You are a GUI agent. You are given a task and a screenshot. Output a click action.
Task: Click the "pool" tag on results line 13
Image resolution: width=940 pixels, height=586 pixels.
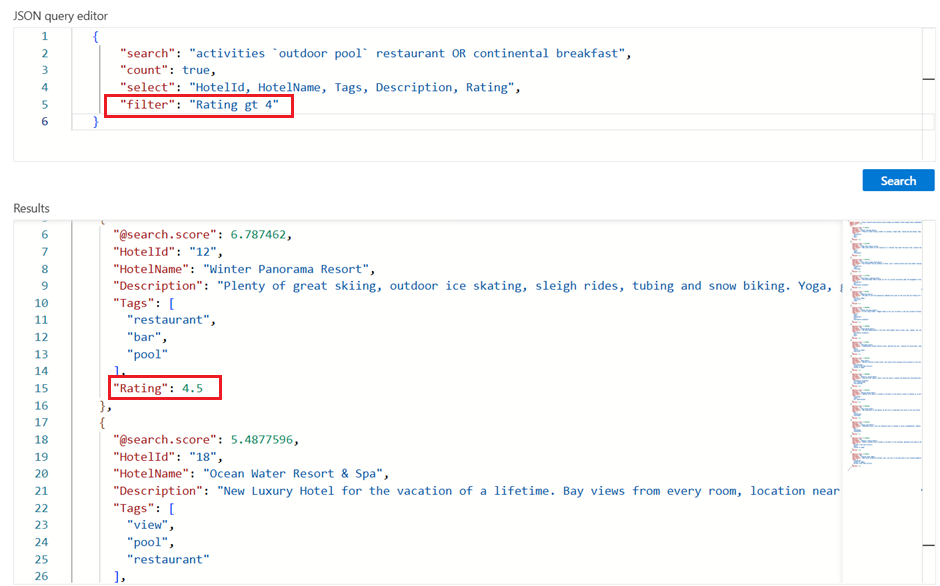click(147, 354)
